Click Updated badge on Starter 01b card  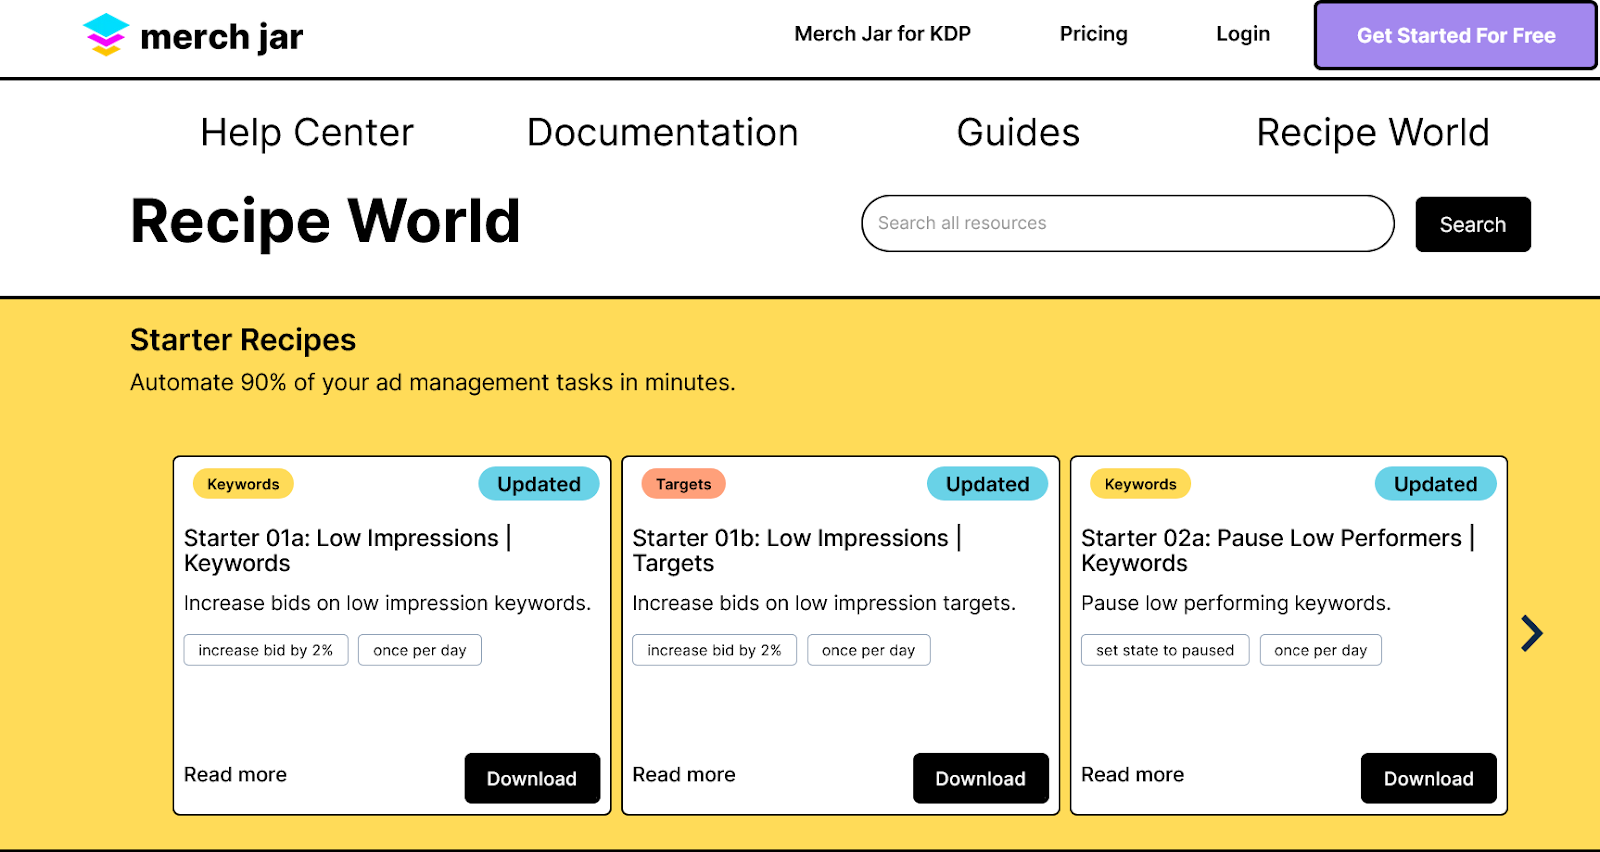click(x=988, y=484)
